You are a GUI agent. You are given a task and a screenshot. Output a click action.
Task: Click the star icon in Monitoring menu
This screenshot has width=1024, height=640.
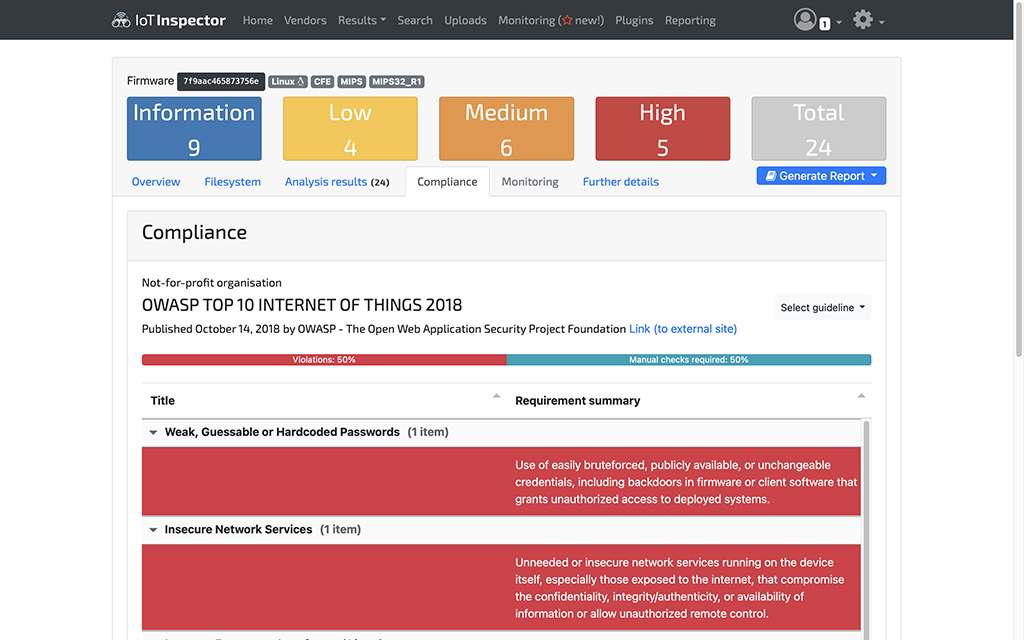click(x=566, y=20)
